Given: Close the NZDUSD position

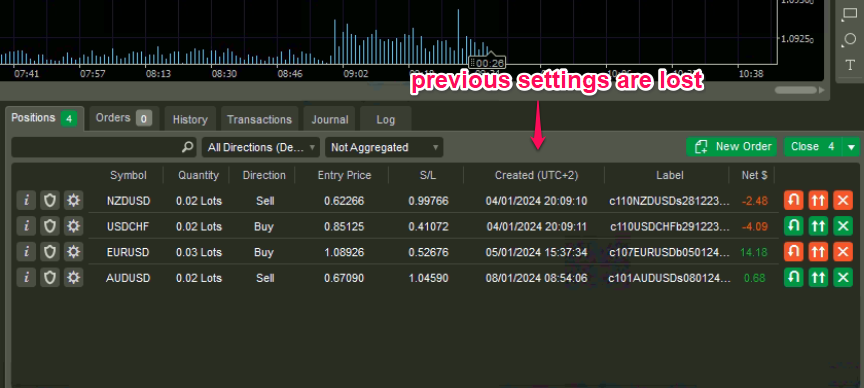Looking at the screenshot, I should coord(843,201).
